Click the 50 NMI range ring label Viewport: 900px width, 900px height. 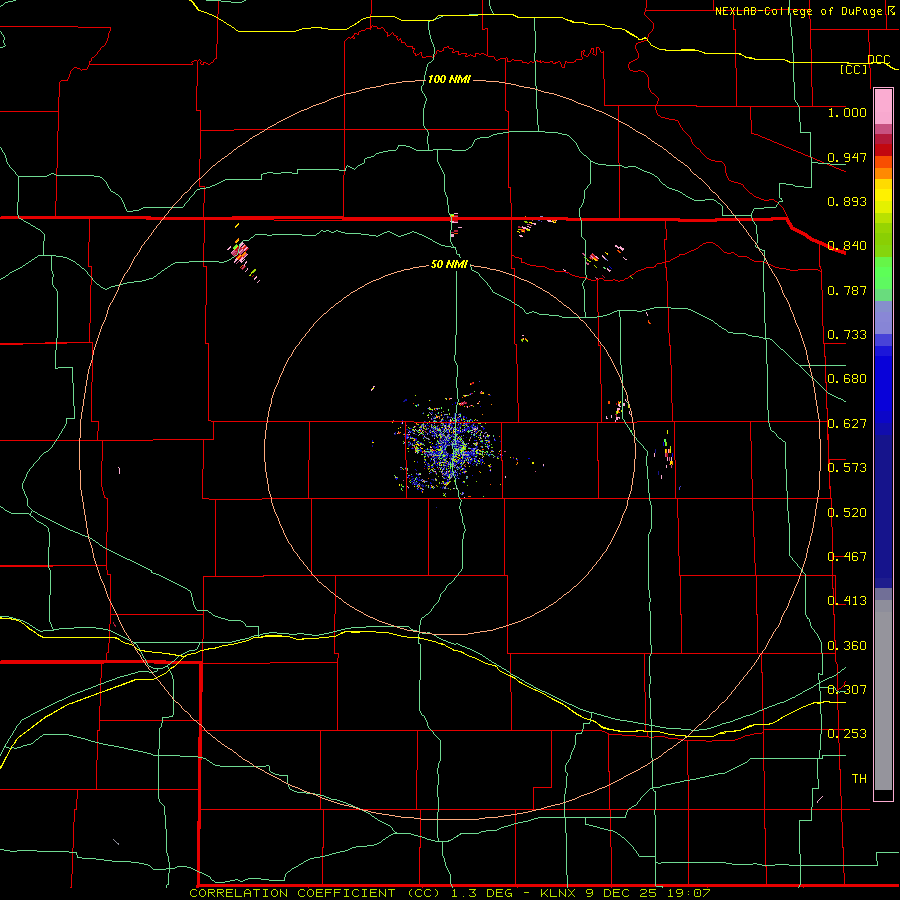pos(449,264)
